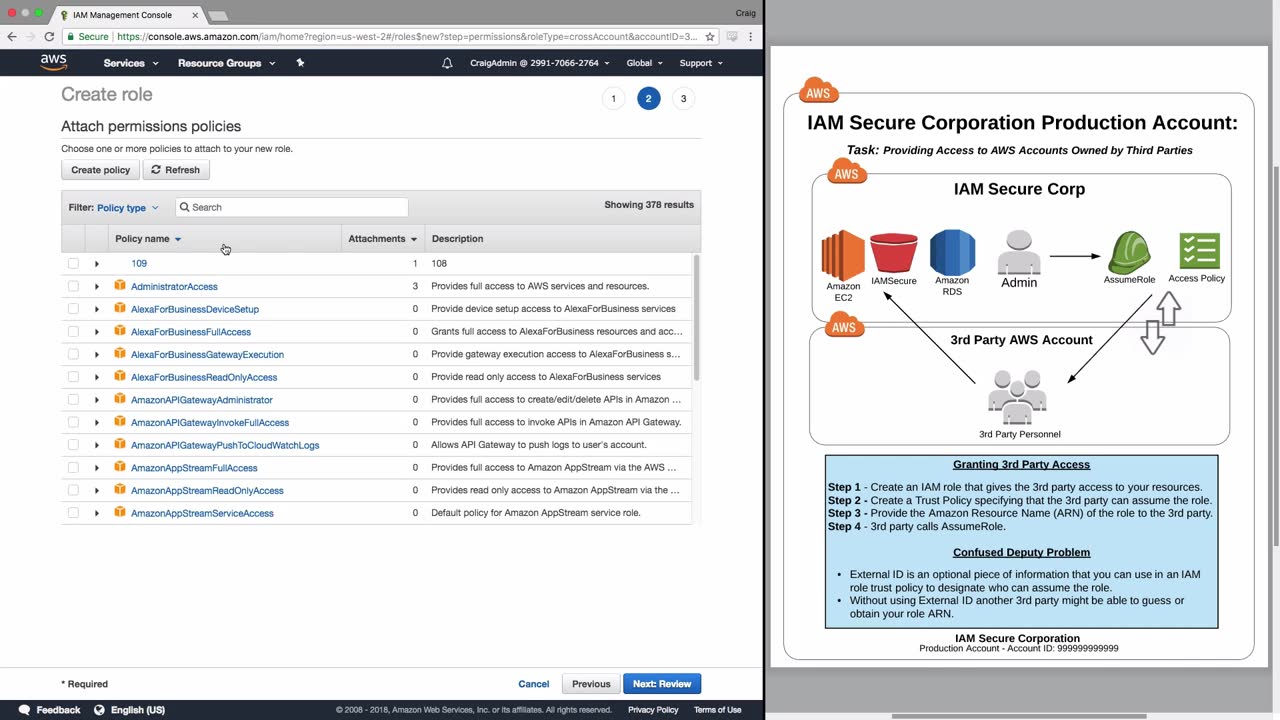This screenshot has width=1280, height=720.
Task: Expand the AlexaForBusinessGatewayExecution row arrow
Action: pyautogui.click(x=97, y=354)
